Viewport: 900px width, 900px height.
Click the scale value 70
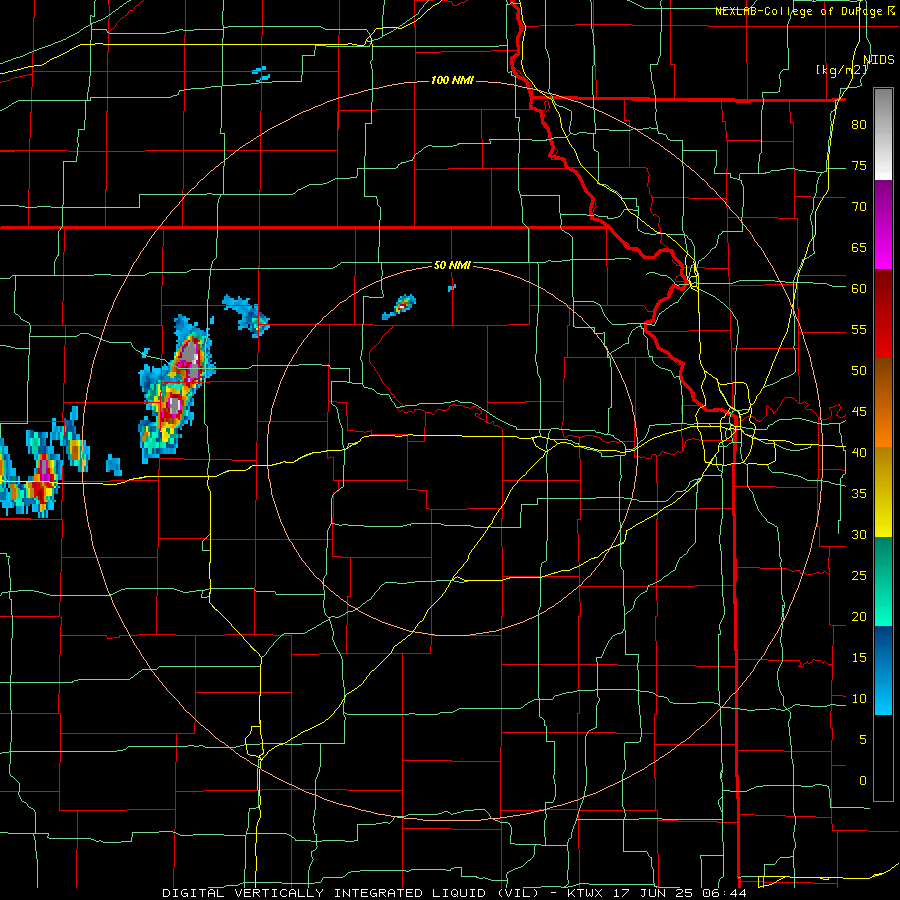point(859,207)
